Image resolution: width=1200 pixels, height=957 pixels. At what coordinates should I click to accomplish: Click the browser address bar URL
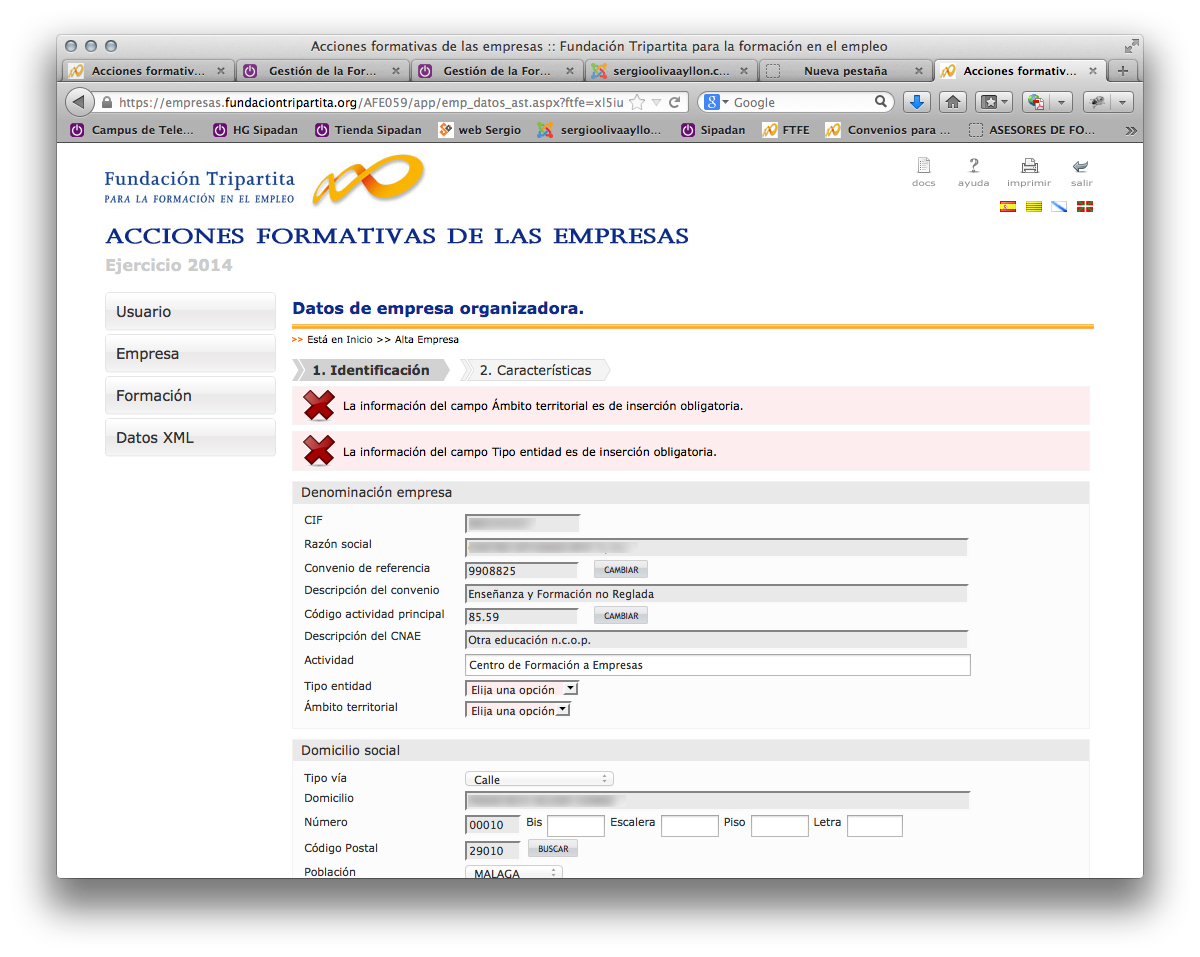370,102
